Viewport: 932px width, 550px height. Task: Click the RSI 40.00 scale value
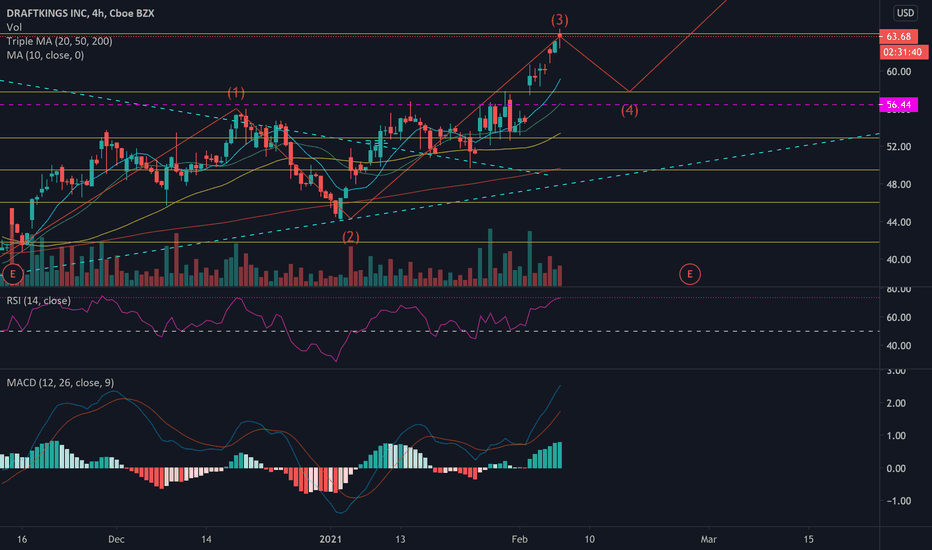tap(898, 346)
